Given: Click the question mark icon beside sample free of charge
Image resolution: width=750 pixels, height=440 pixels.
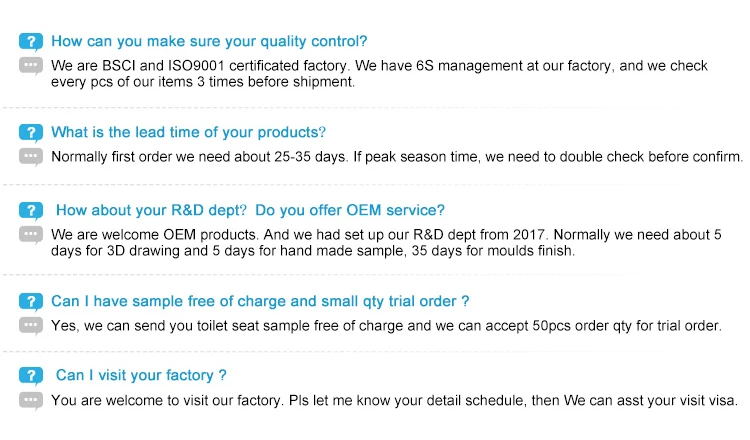Looking at the screenshot, I should click(31, 302).
